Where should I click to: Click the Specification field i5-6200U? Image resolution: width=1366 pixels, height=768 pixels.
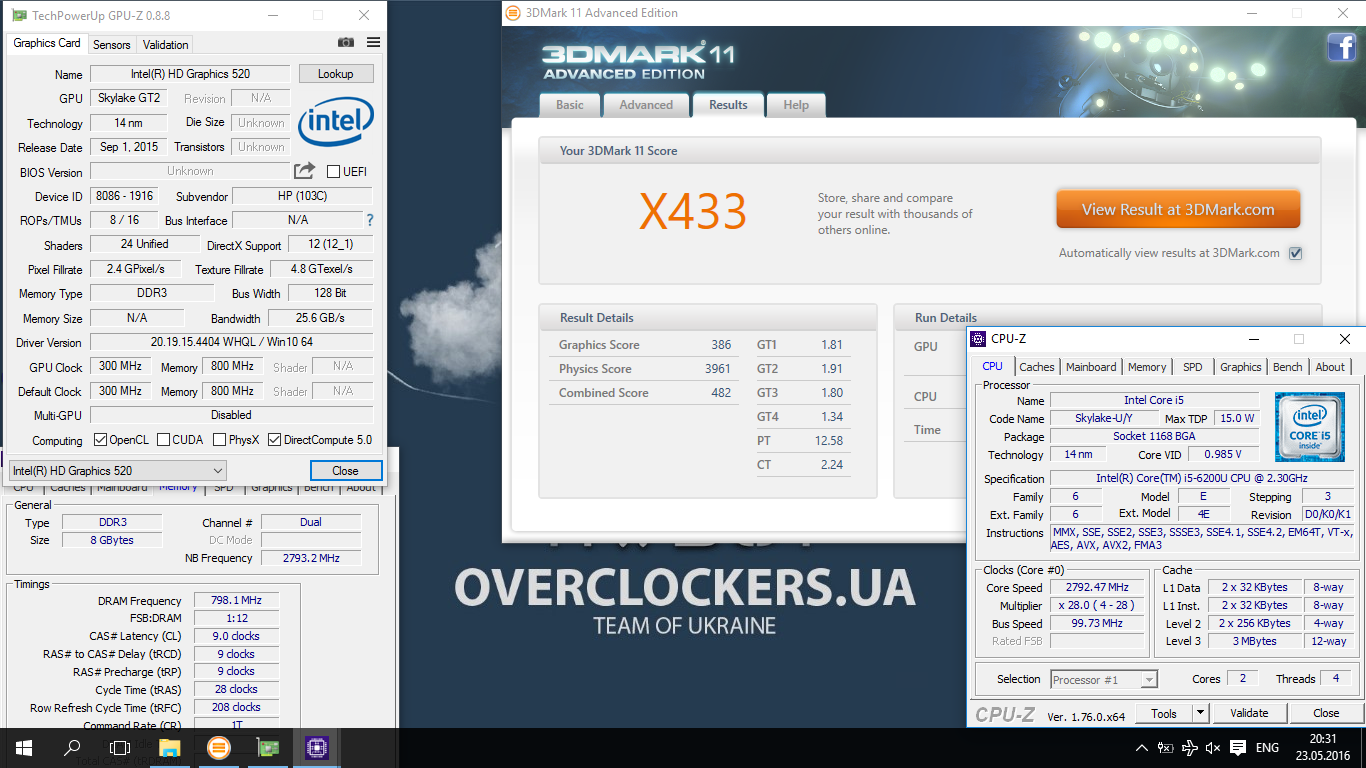tap(1202, 479)
